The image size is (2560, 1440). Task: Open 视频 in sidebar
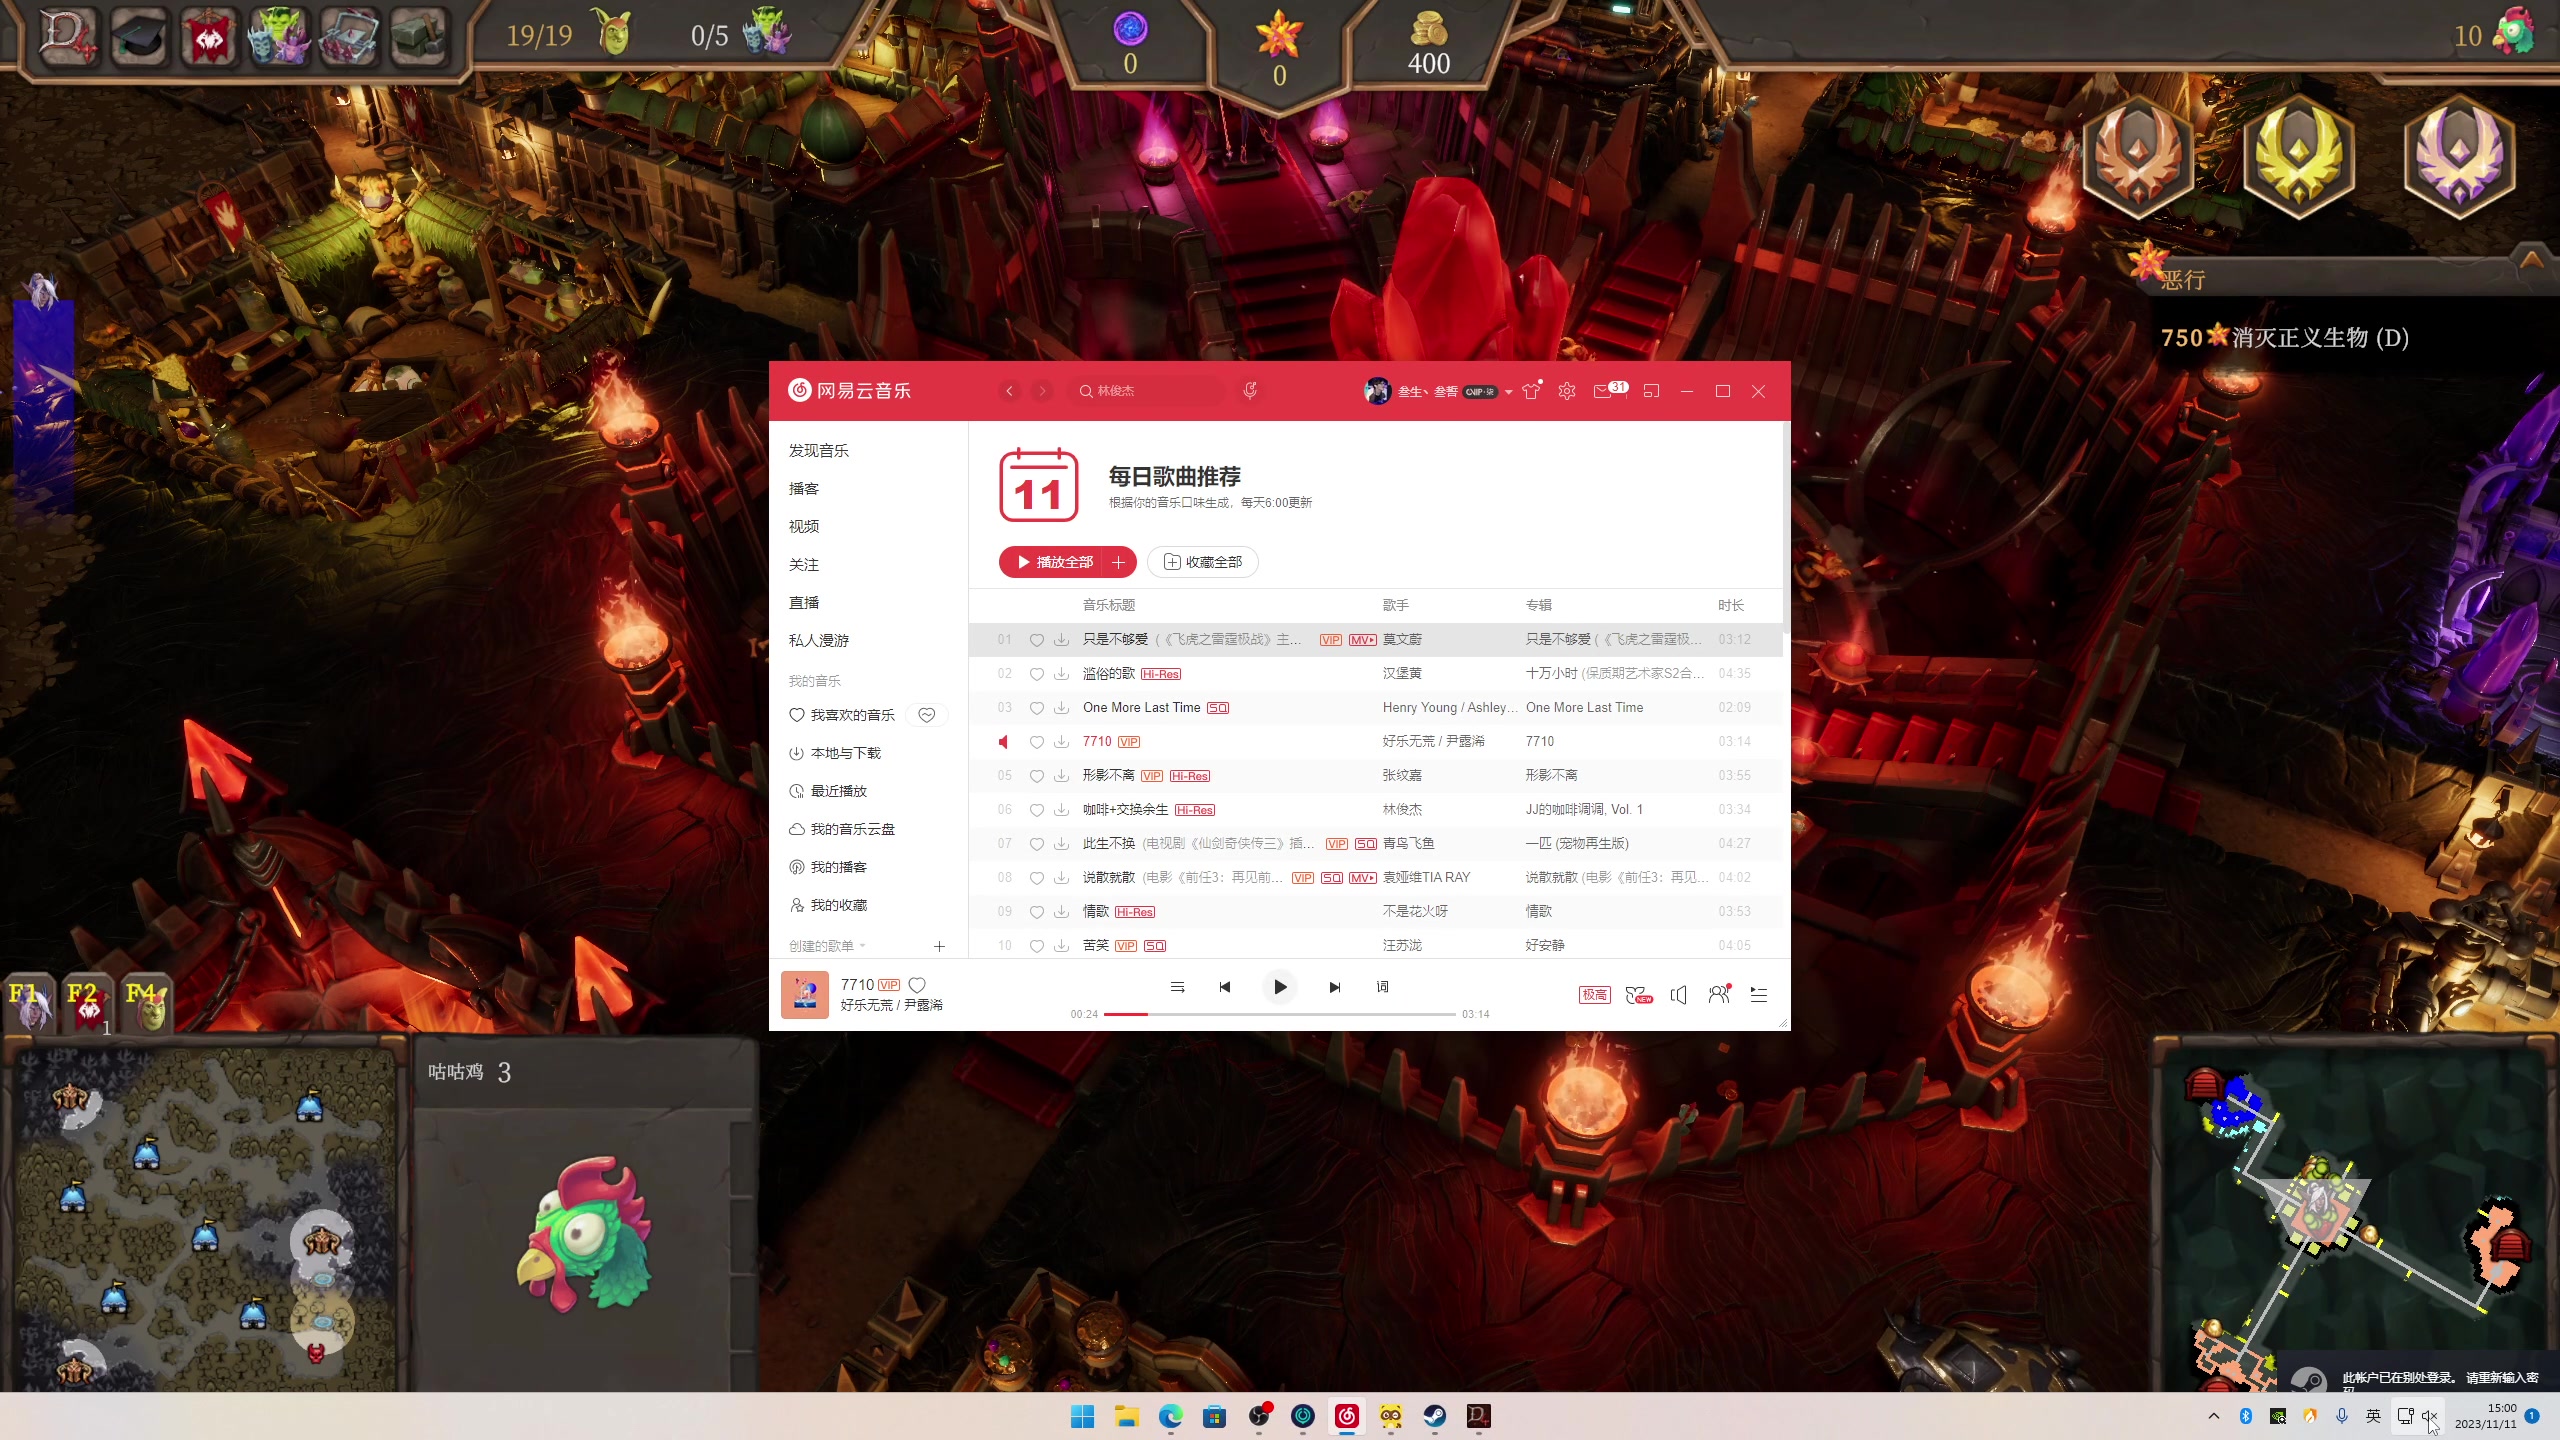803,527
